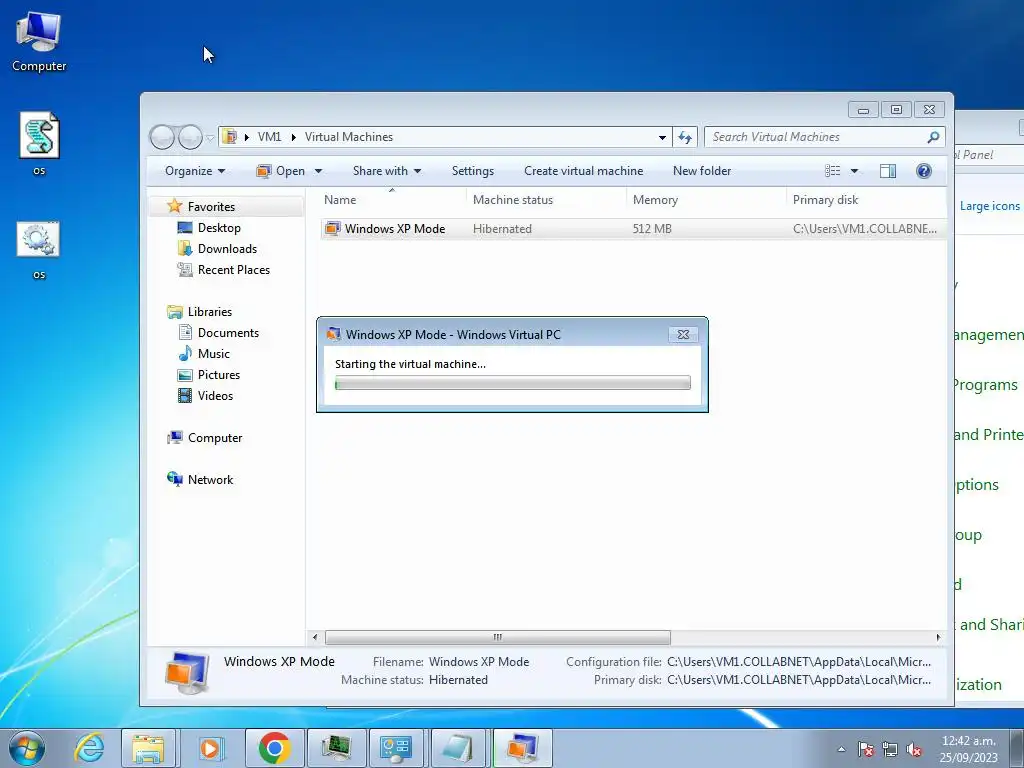Open Windows Explorer from taskbar
1024x768 pixels.
[x=149, y=748]
